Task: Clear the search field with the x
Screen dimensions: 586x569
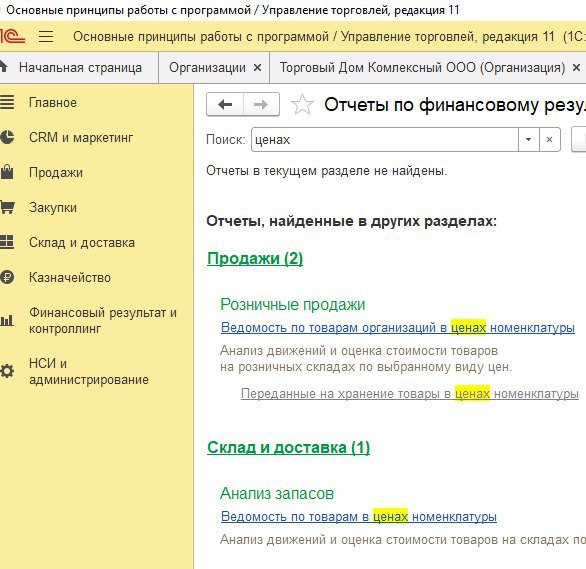Action: [549, 139]
